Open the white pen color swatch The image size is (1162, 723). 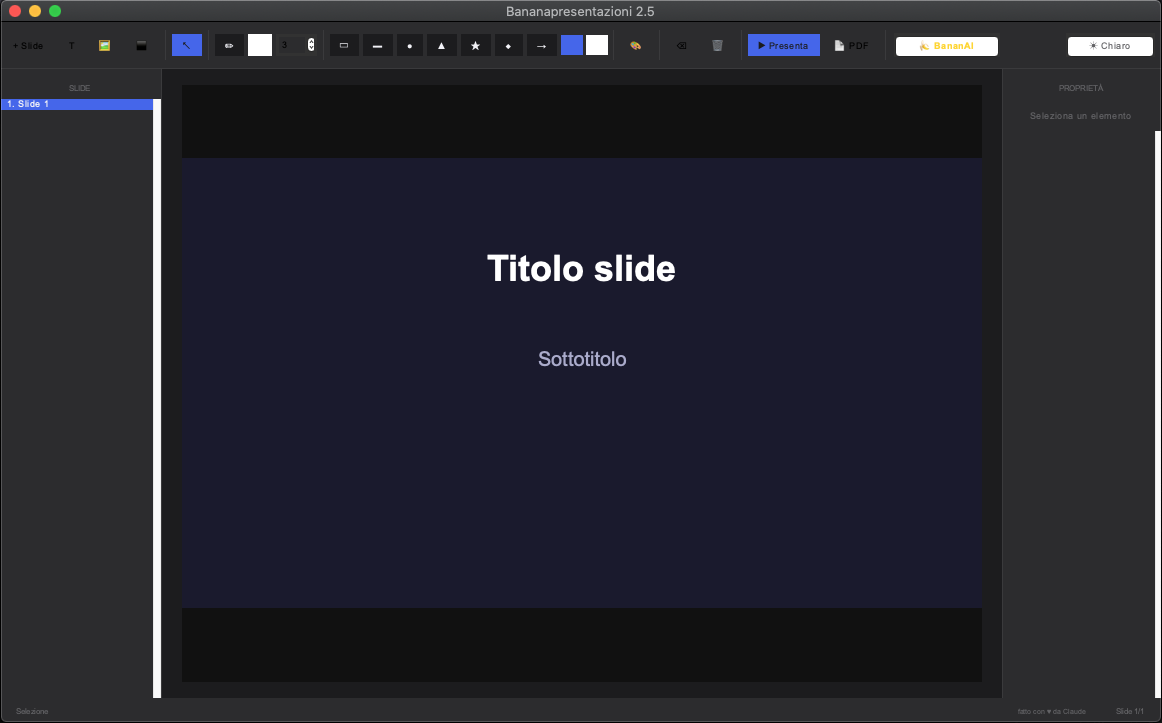(x=260, y=45)
